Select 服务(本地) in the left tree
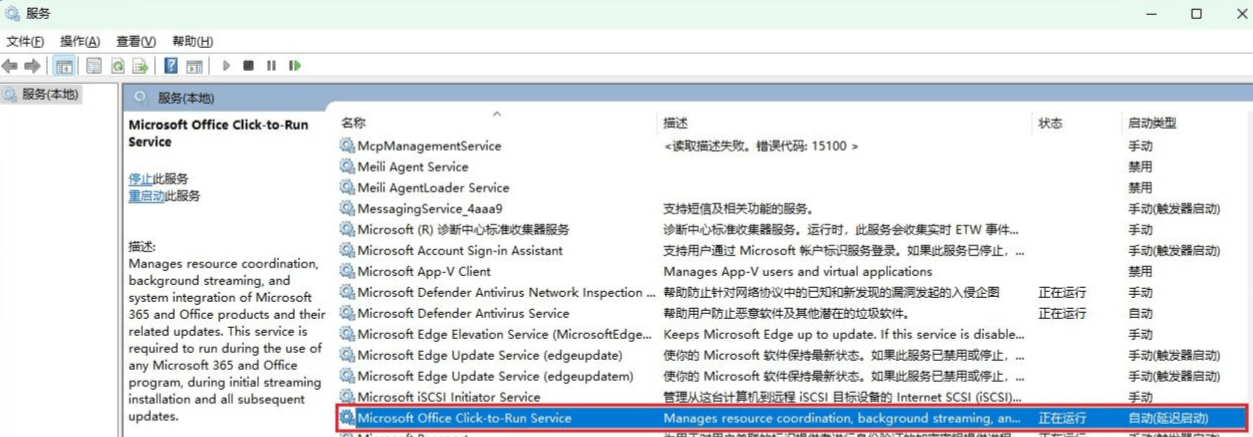Viewport: 1253px width, 437px height. pyautogui.click(x=49, y=94)
